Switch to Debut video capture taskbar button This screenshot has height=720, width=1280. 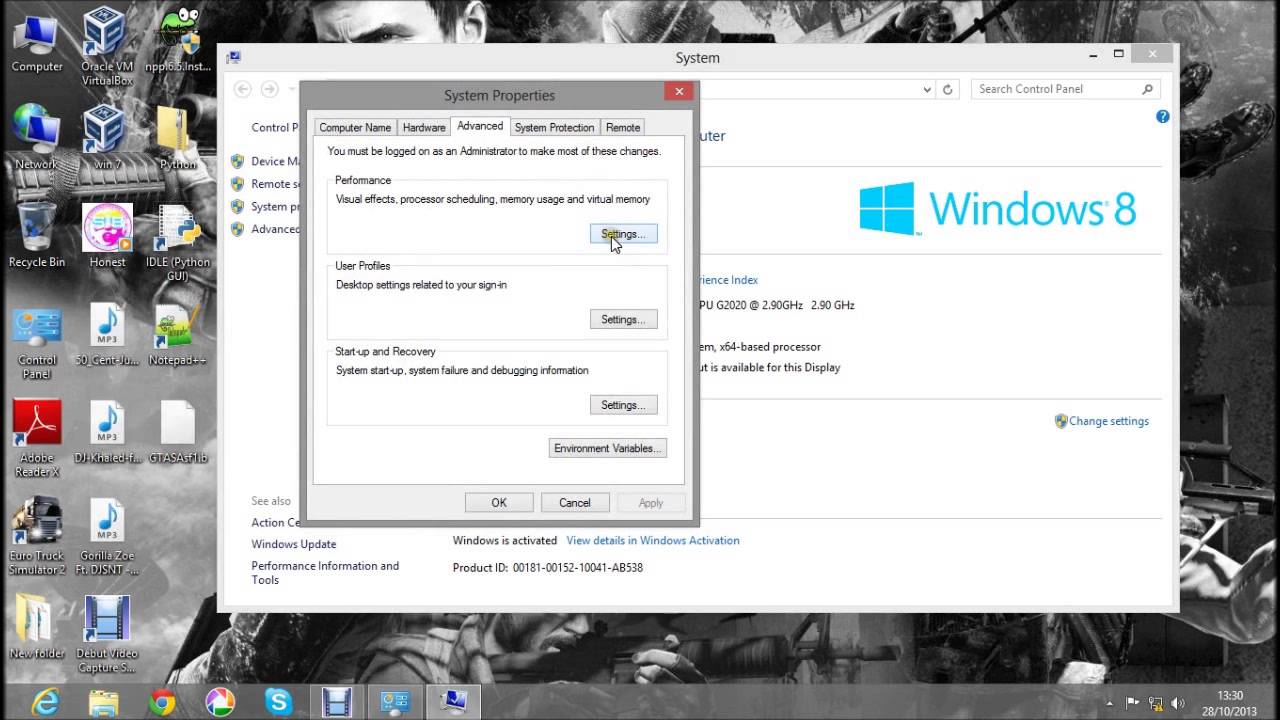point(337,701)
